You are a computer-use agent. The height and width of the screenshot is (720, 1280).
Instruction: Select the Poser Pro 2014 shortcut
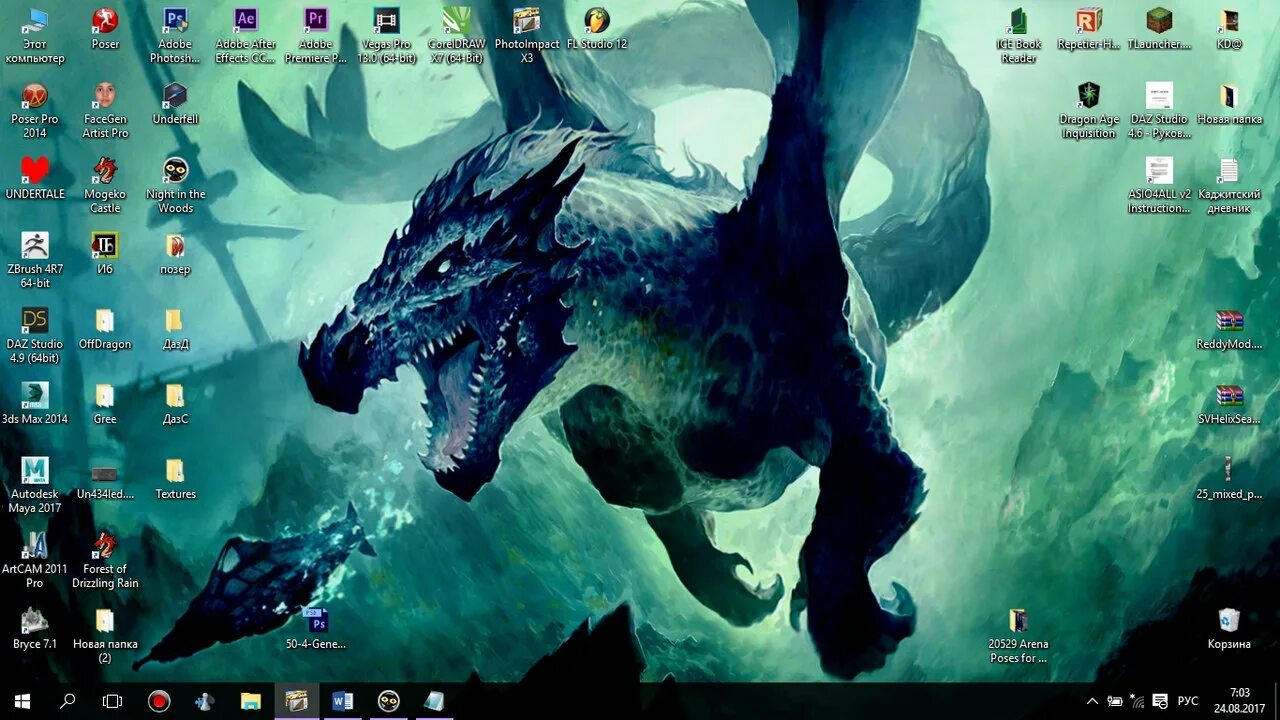[35, 111]
